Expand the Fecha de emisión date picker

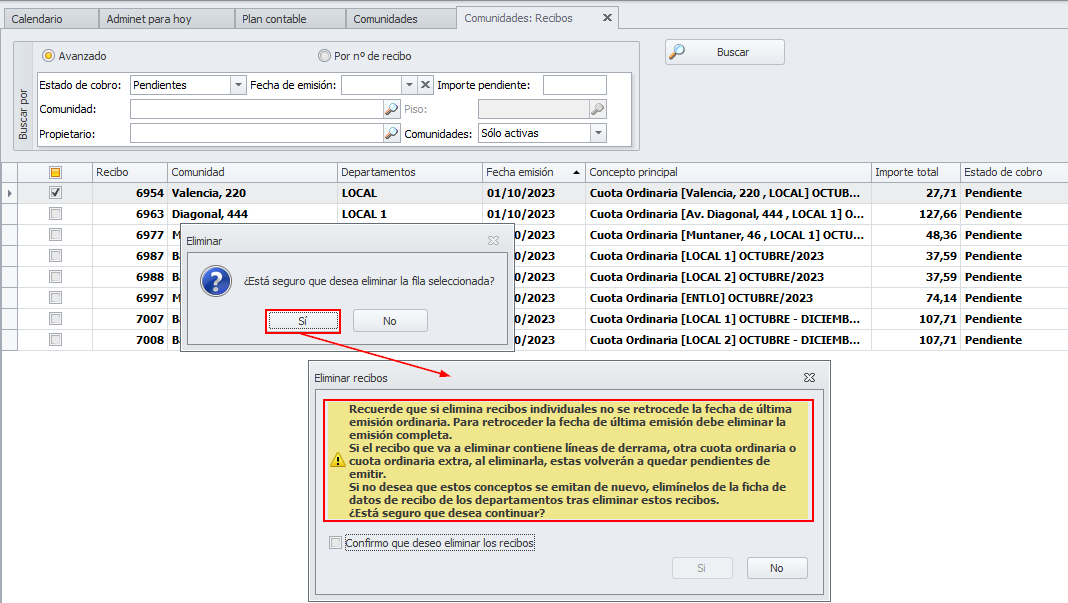pos(408,85)
